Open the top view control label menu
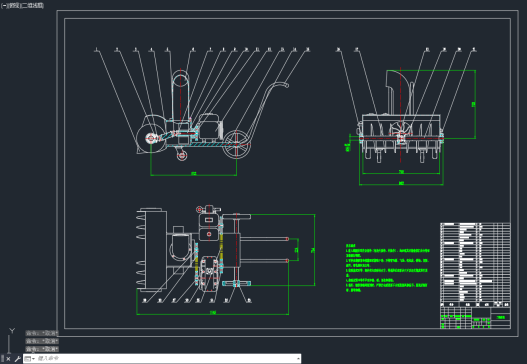The image size is (527, 364). click(14, 6)
